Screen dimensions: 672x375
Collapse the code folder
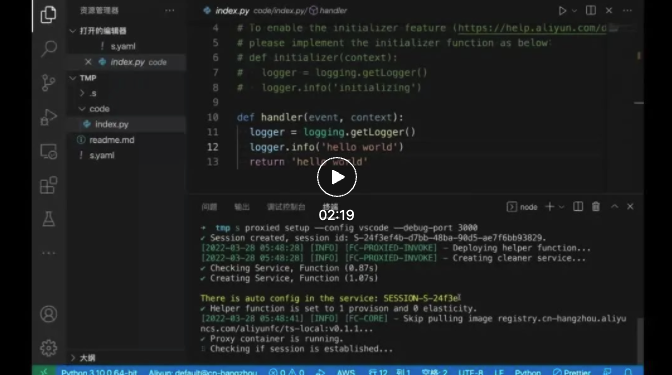tap(82, 109)
